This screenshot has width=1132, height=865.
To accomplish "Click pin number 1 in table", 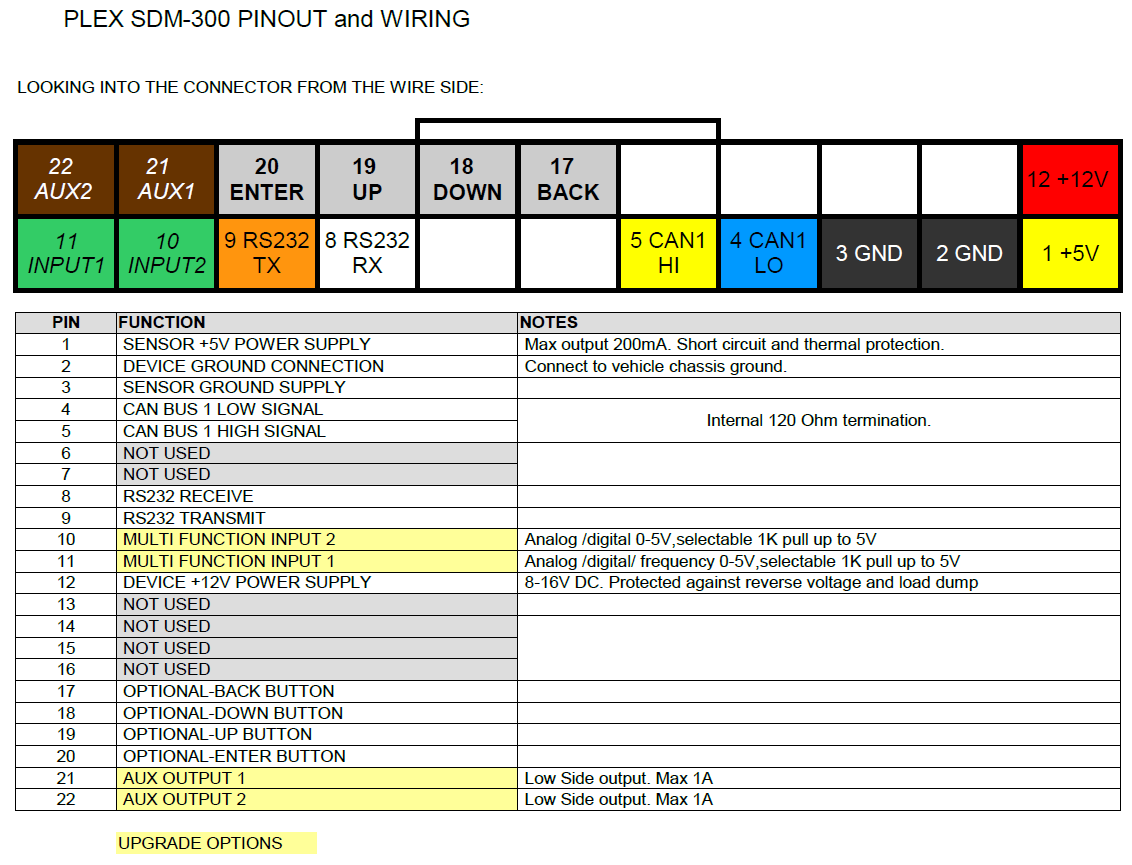I will [66, 344].
